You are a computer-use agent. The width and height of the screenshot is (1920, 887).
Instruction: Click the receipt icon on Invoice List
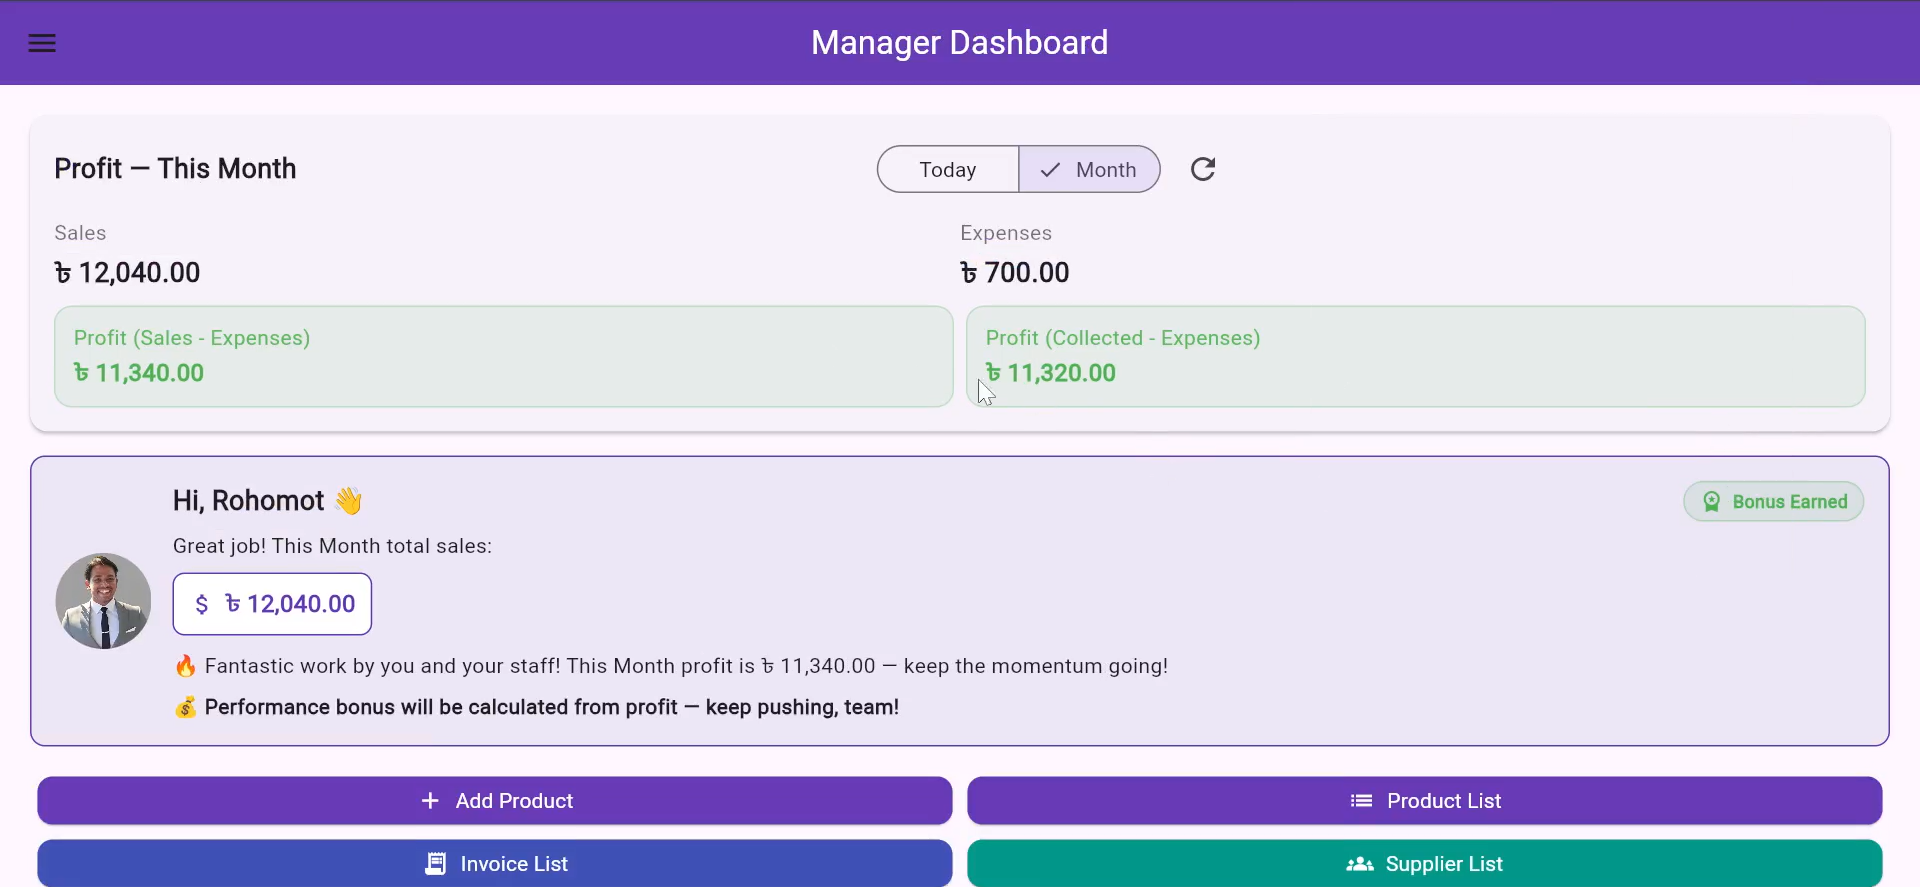435,864
